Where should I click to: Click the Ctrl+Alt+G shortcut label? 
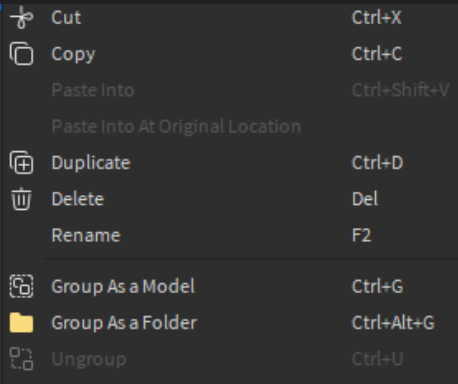coord(393,322)
